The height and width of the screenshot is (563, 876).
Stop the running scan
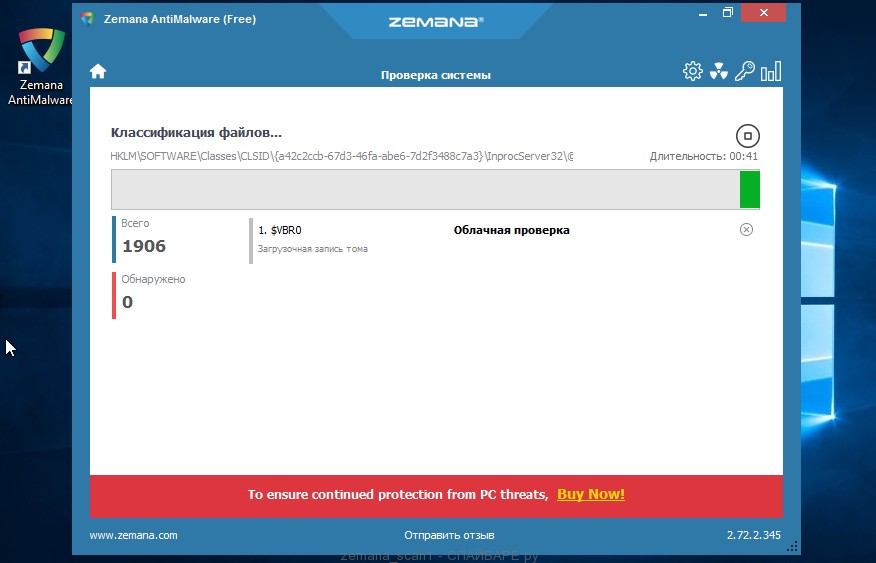point(748,136)
